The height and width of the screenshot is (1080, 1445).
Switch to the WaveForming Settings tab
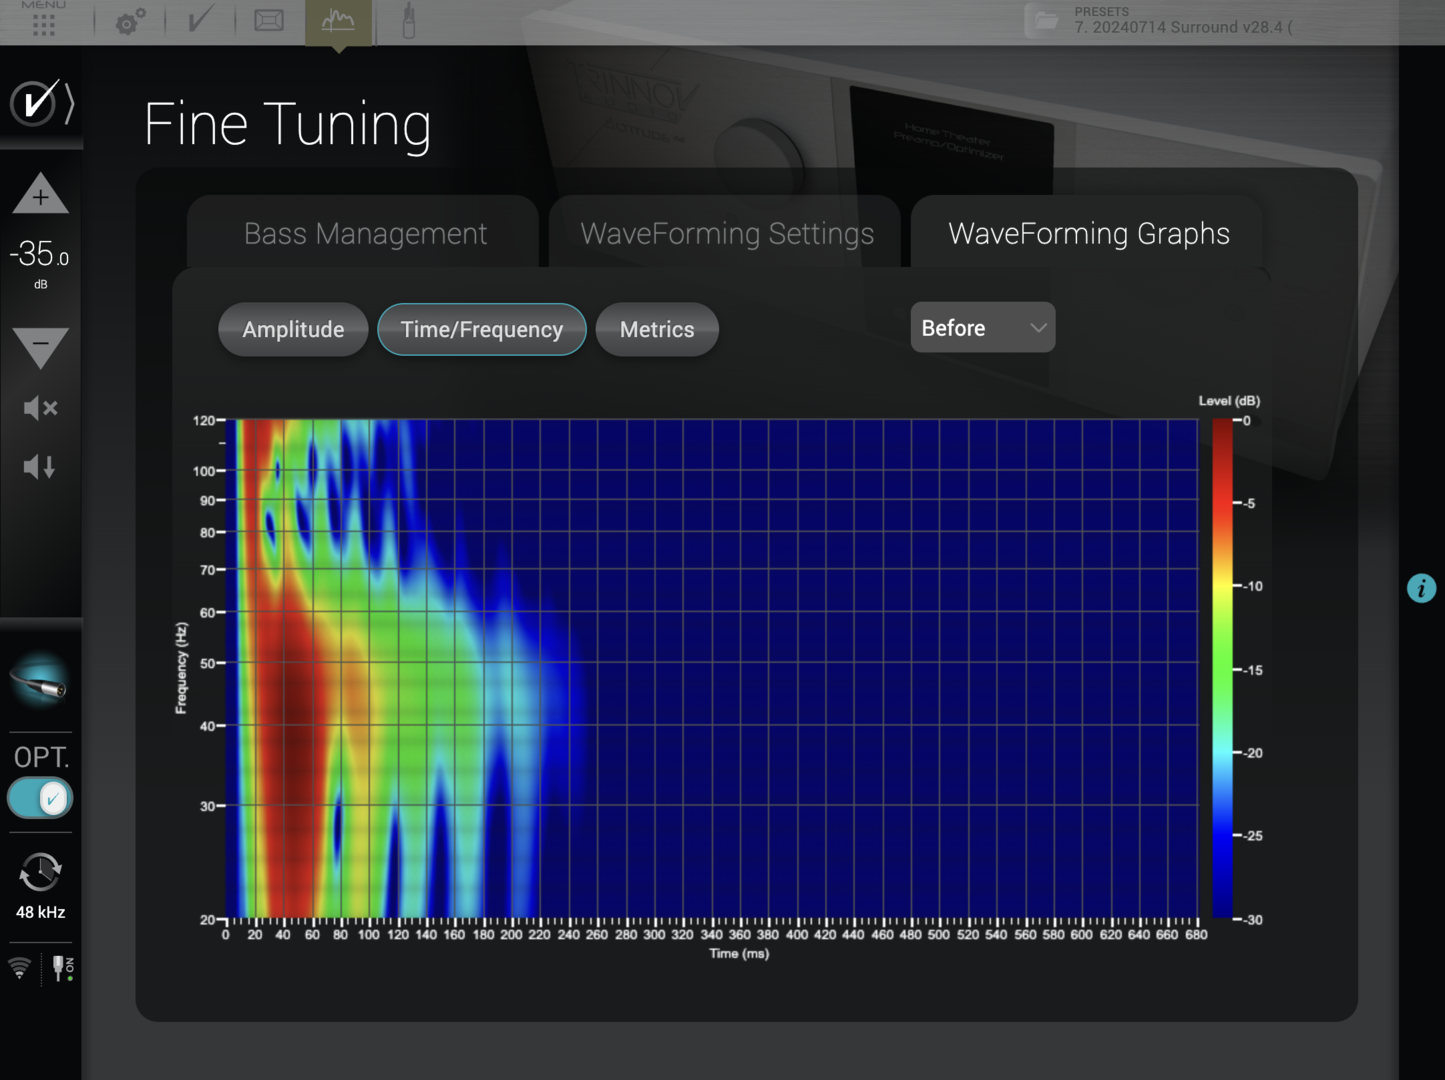point(727,234)
